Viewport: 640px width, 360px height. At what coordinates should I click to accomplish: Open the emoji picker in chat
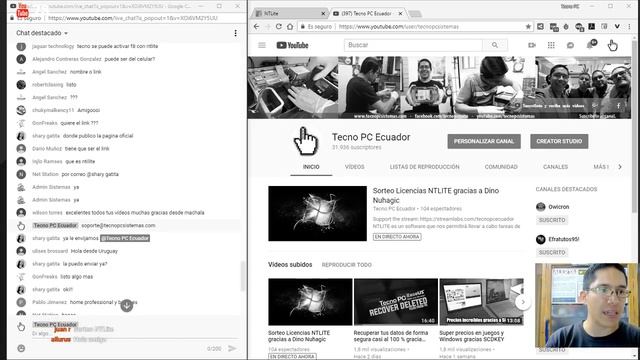pyautogui.click(x=21, y=348)
